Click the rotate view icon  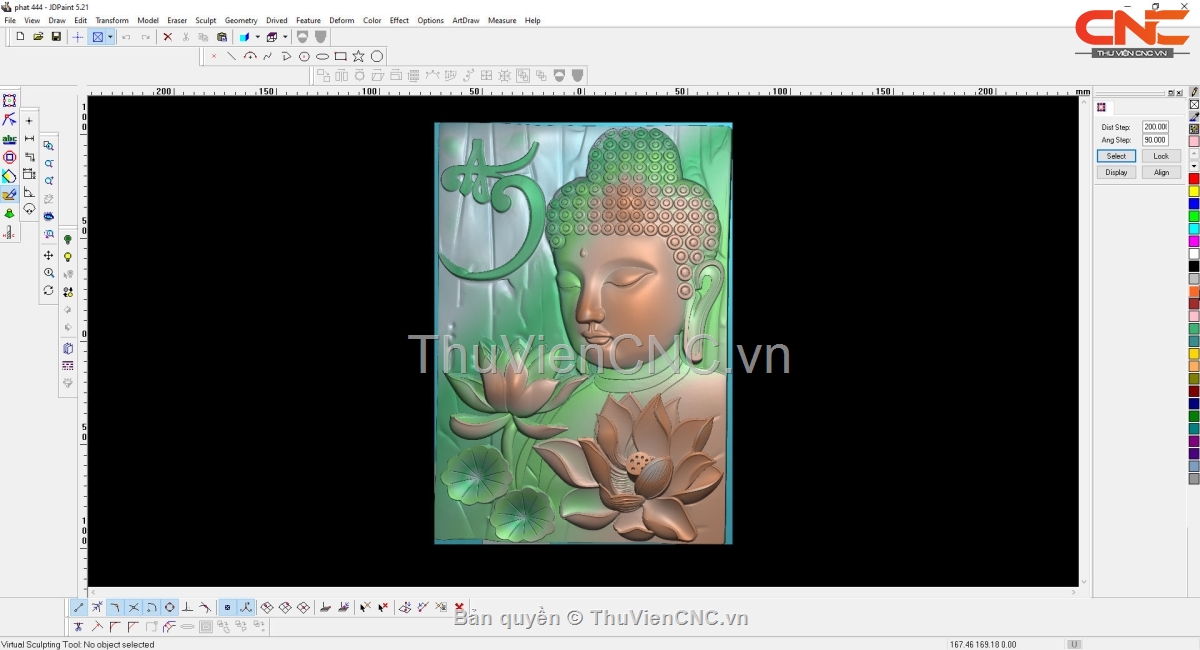[x=48, y=291]
